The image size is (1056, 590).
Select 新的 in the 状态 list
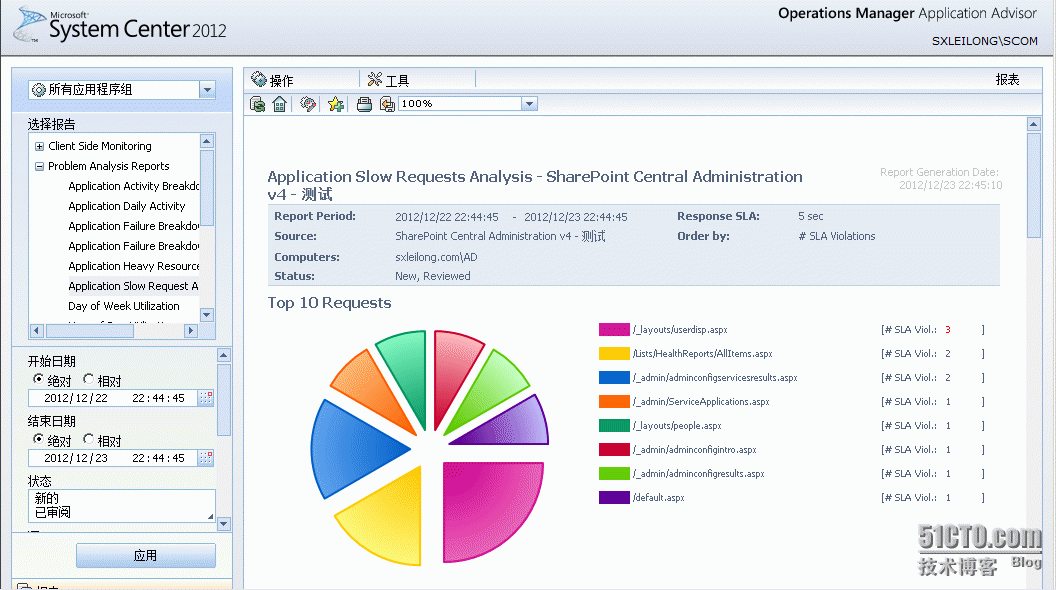(46, 498)
